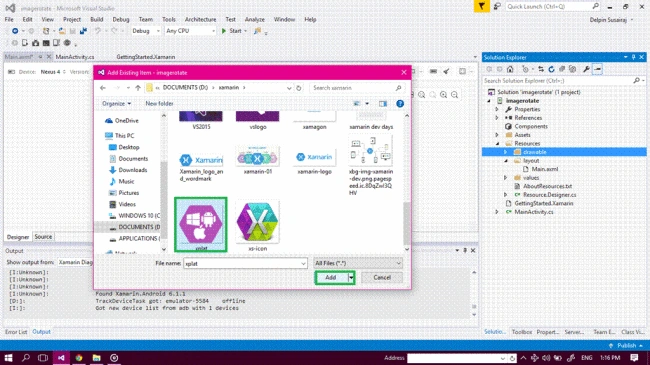Switch to Source view tab

point(43,236)
